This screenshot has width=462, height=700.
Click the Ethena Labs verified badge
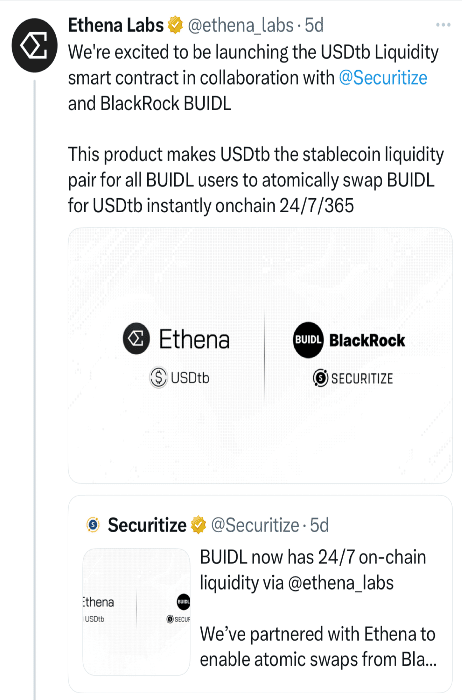175,25
